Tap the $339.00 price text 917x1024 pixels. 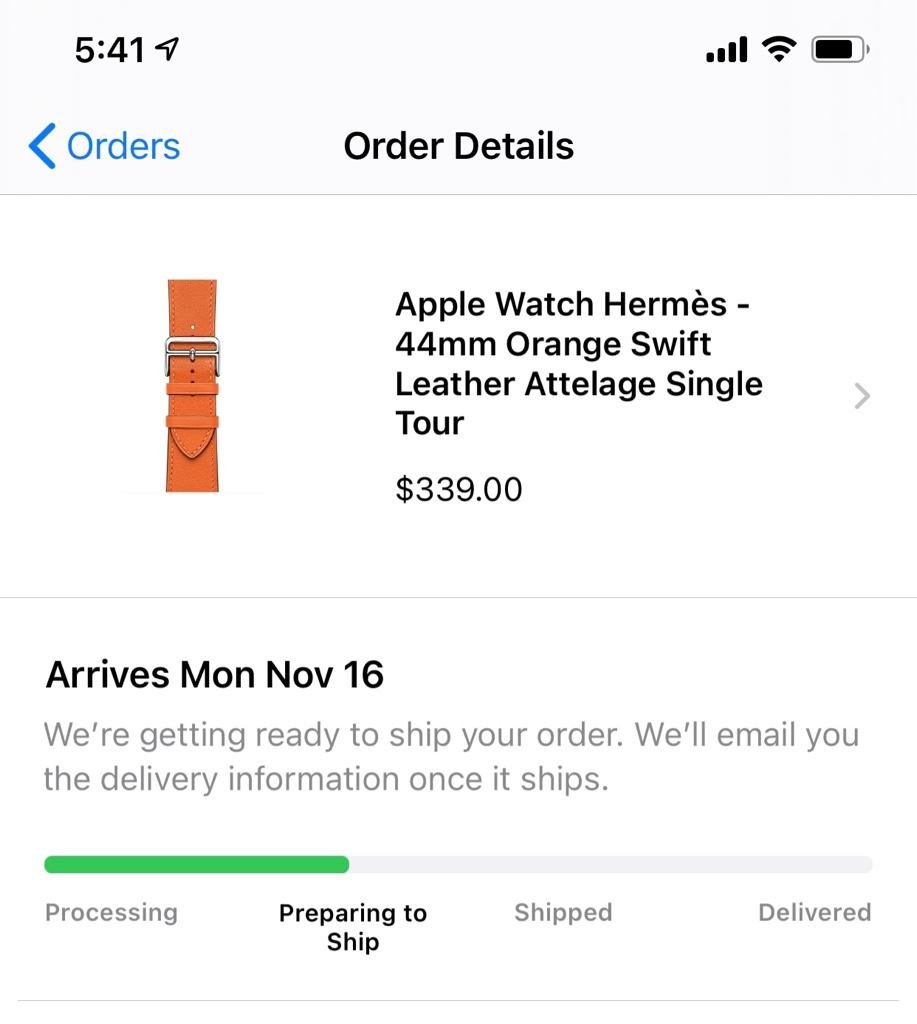[x=458, y=489]
